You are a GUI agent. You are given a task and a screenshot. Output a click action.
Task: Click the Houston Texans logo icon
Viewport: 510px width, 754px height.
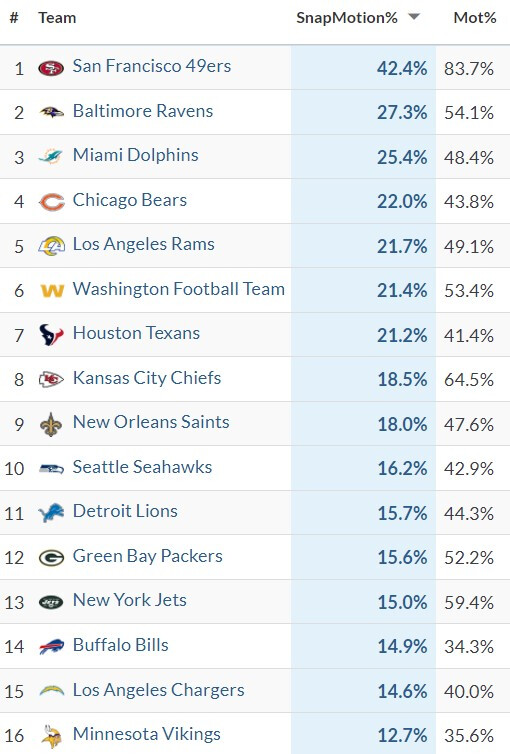(51, 335)
